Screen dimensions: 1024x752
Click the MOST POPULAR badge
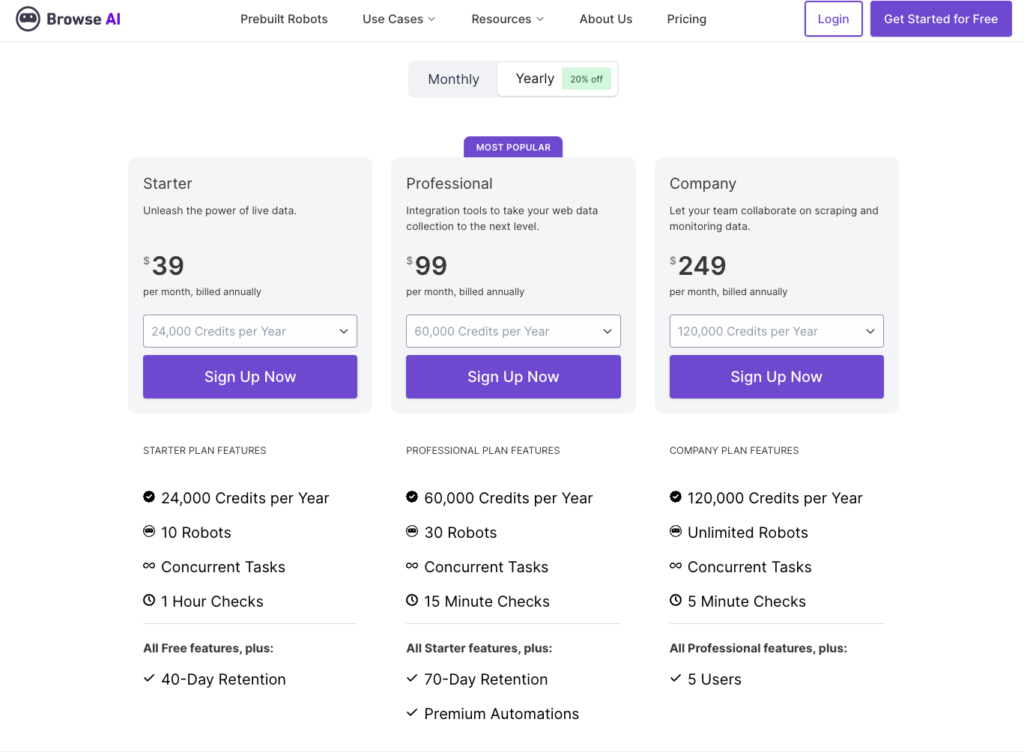513,147
